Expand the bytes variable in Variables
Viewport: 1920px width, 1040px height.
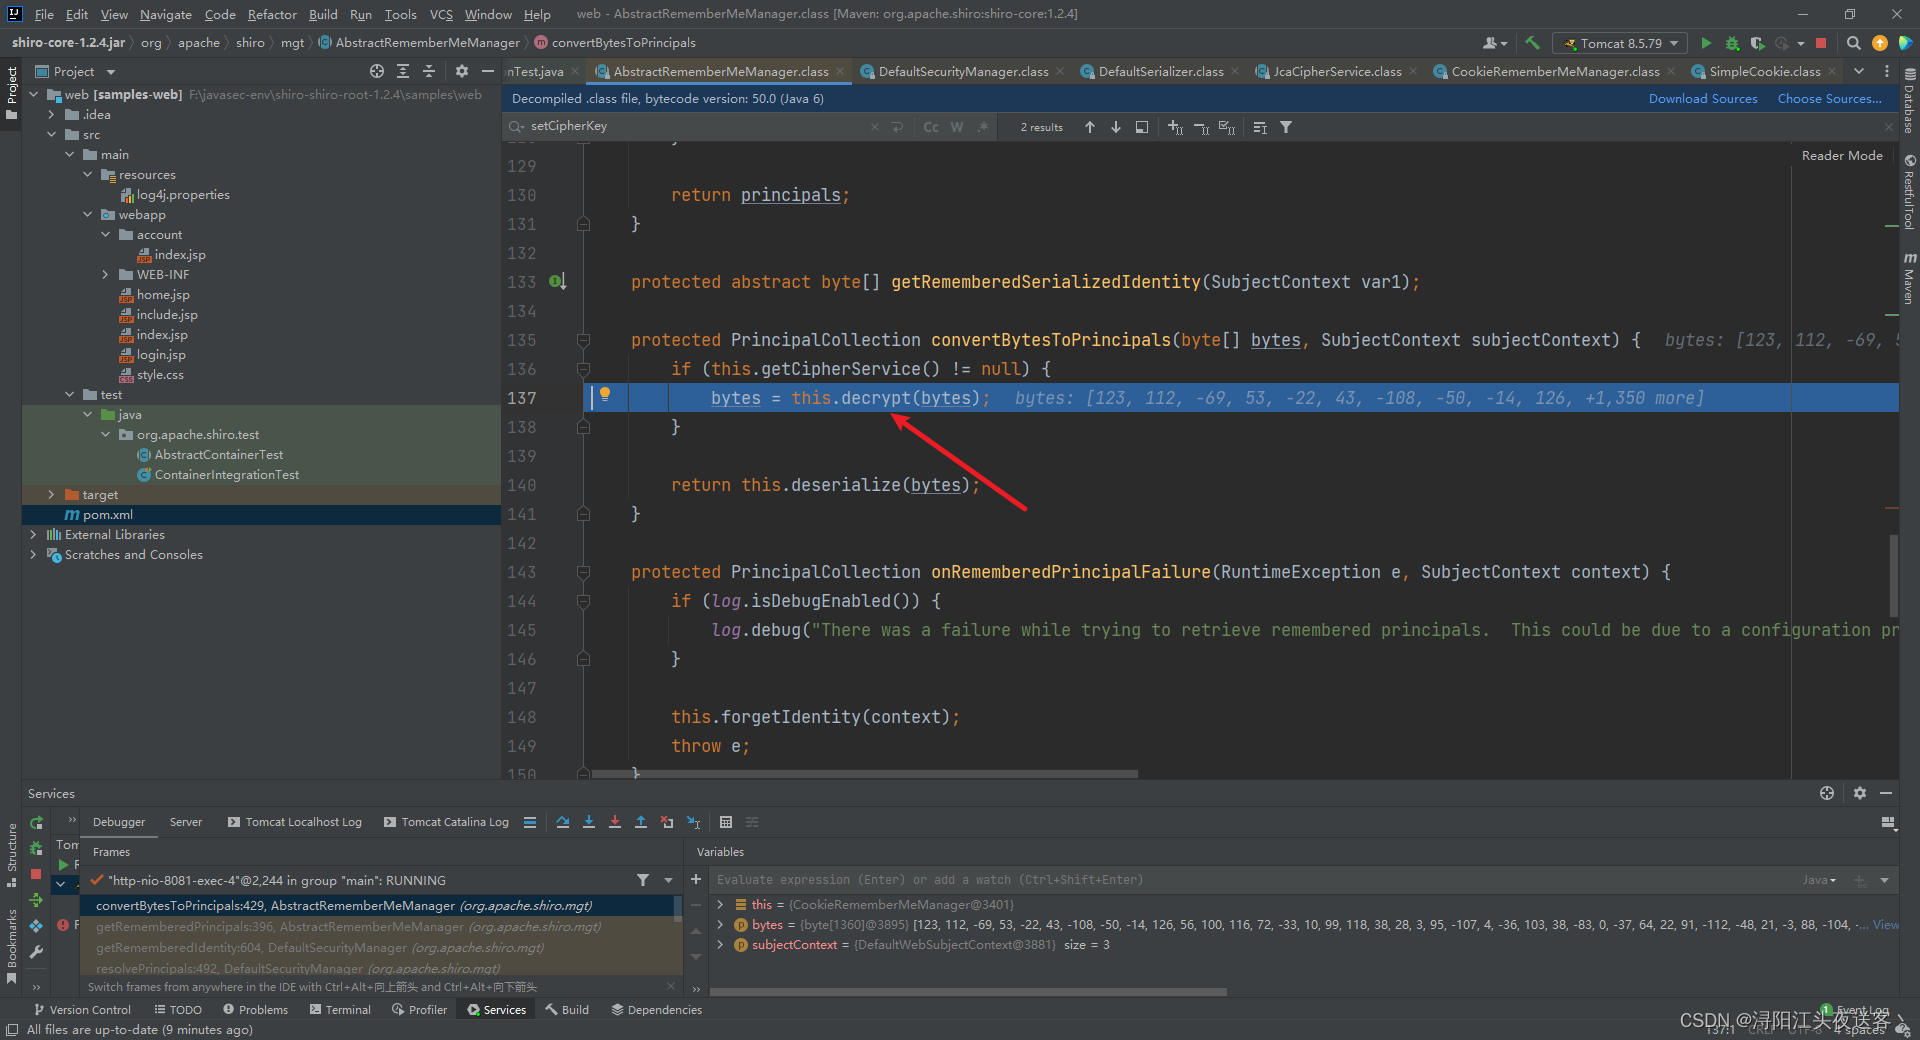coord(720,925)
